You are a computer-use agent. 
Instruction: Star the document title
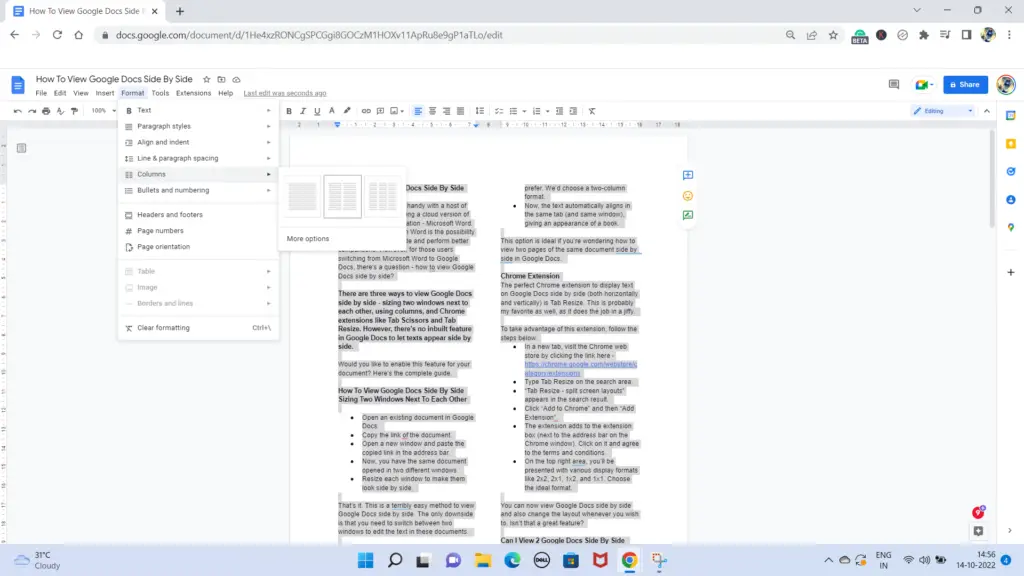[x=206, y=79]
